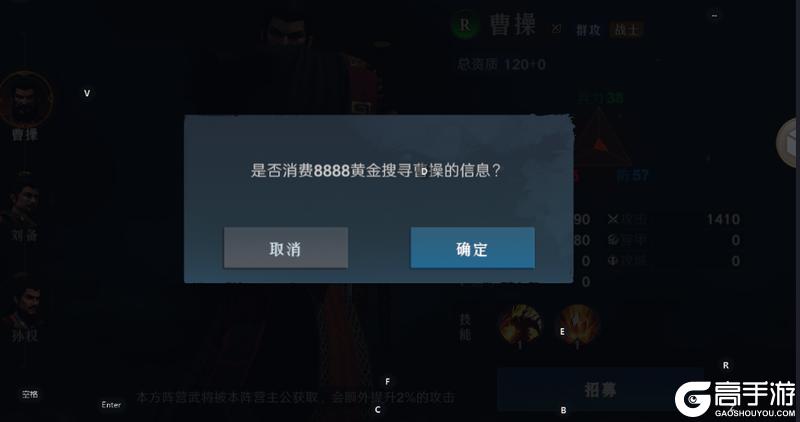Open the box icon at right edge
800x422 pixels.
point(788,143)
